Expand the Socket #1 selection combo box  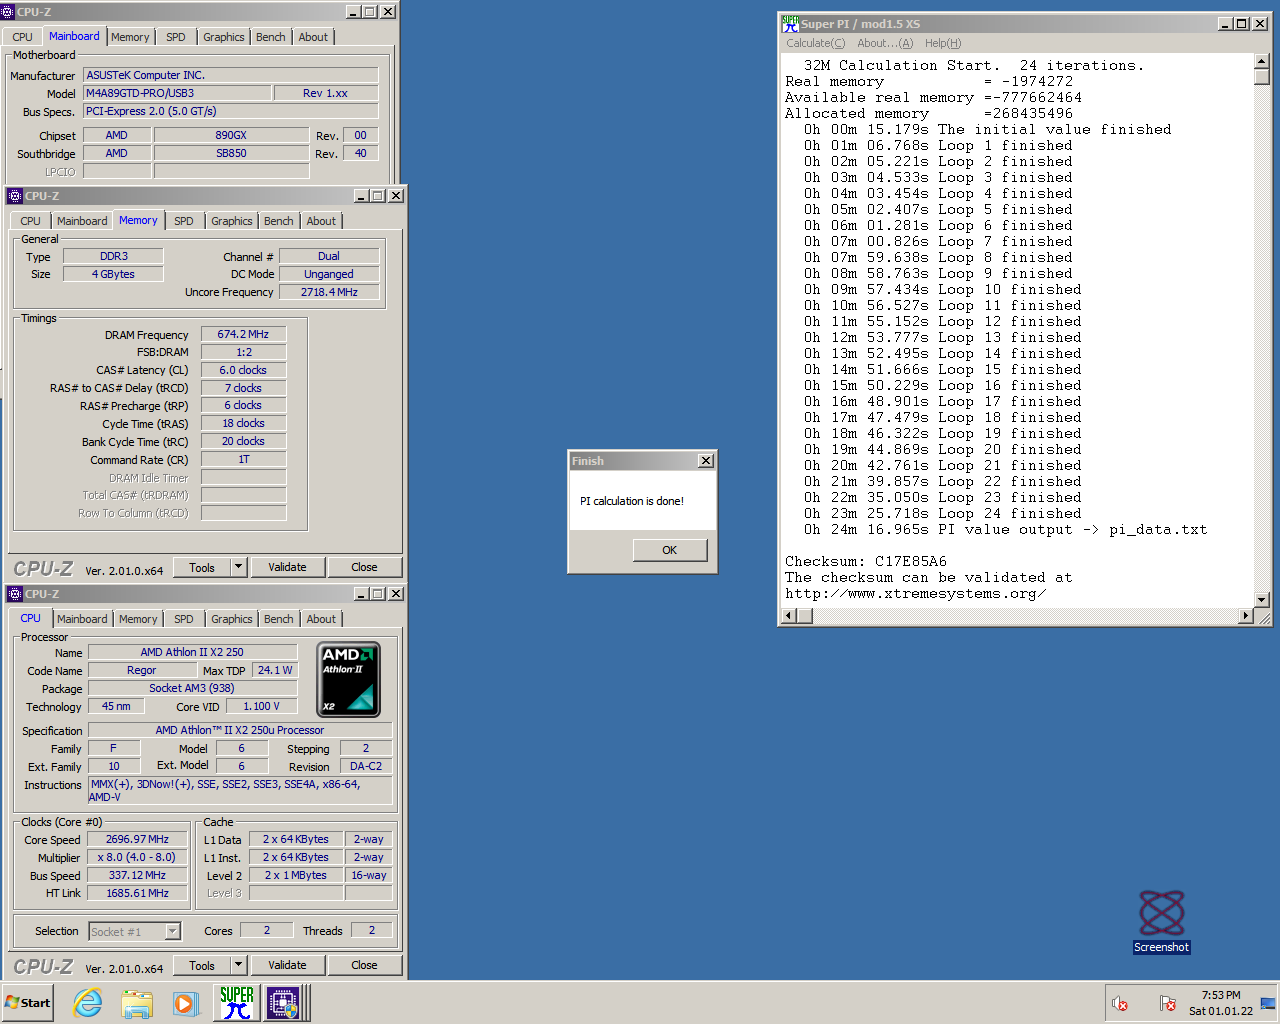click(172, 931)
